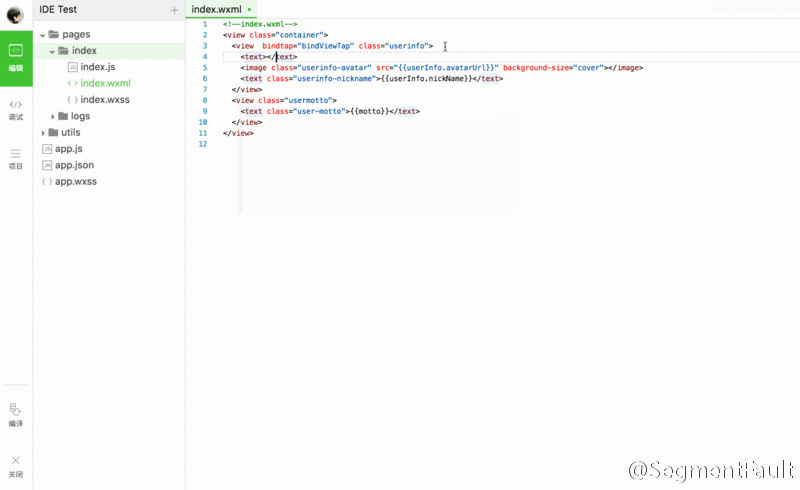Click the {{motto}} expression on line 9

(x=369, y=111)
